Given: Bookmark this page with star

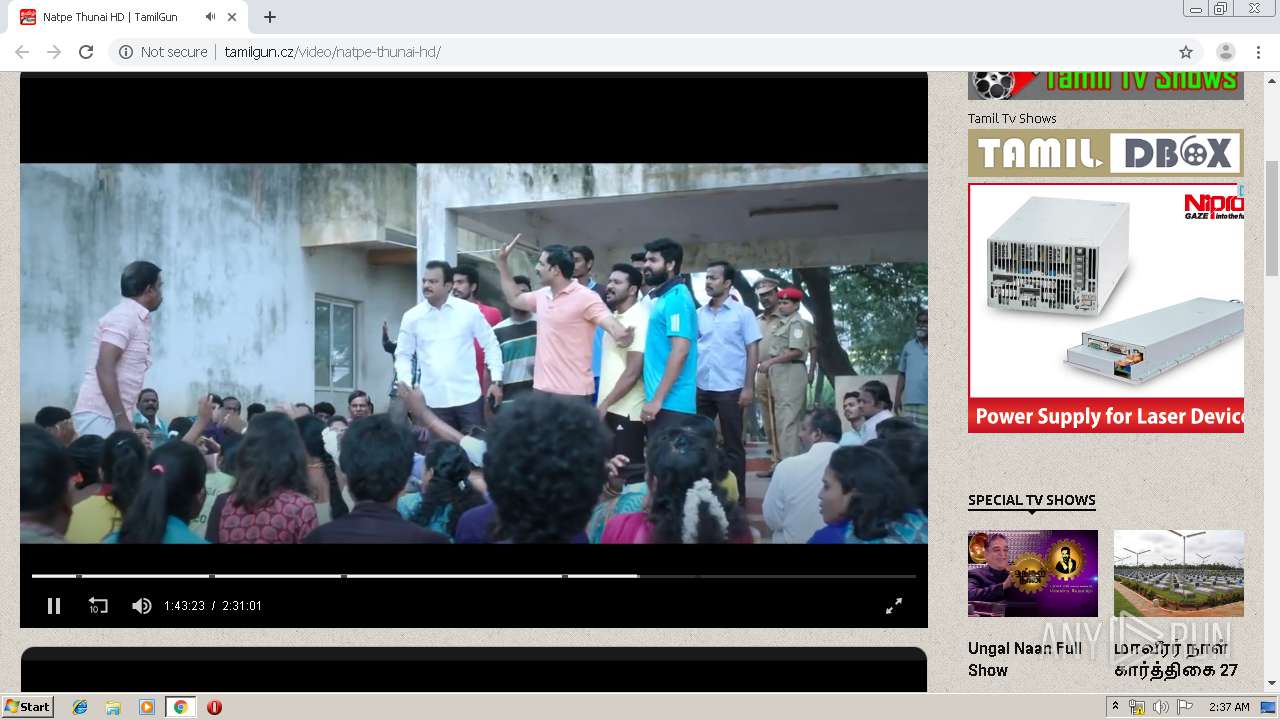Looking at the screenshot, I should pyautogui.click(x=1186, y=52).
